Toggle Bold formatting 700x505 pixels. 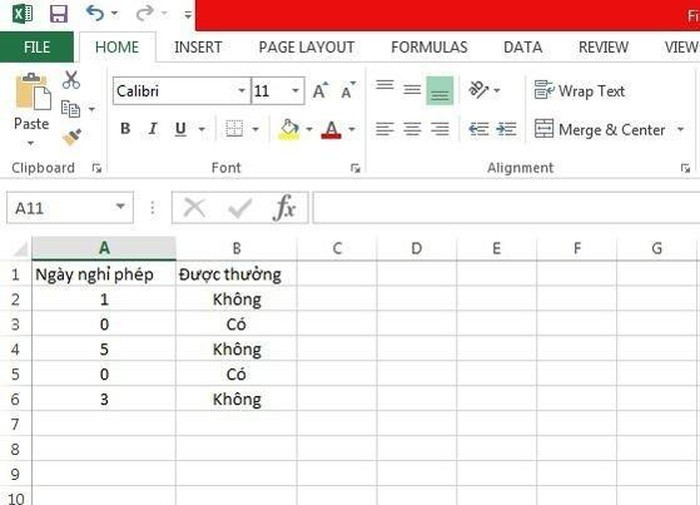point(125,129)
